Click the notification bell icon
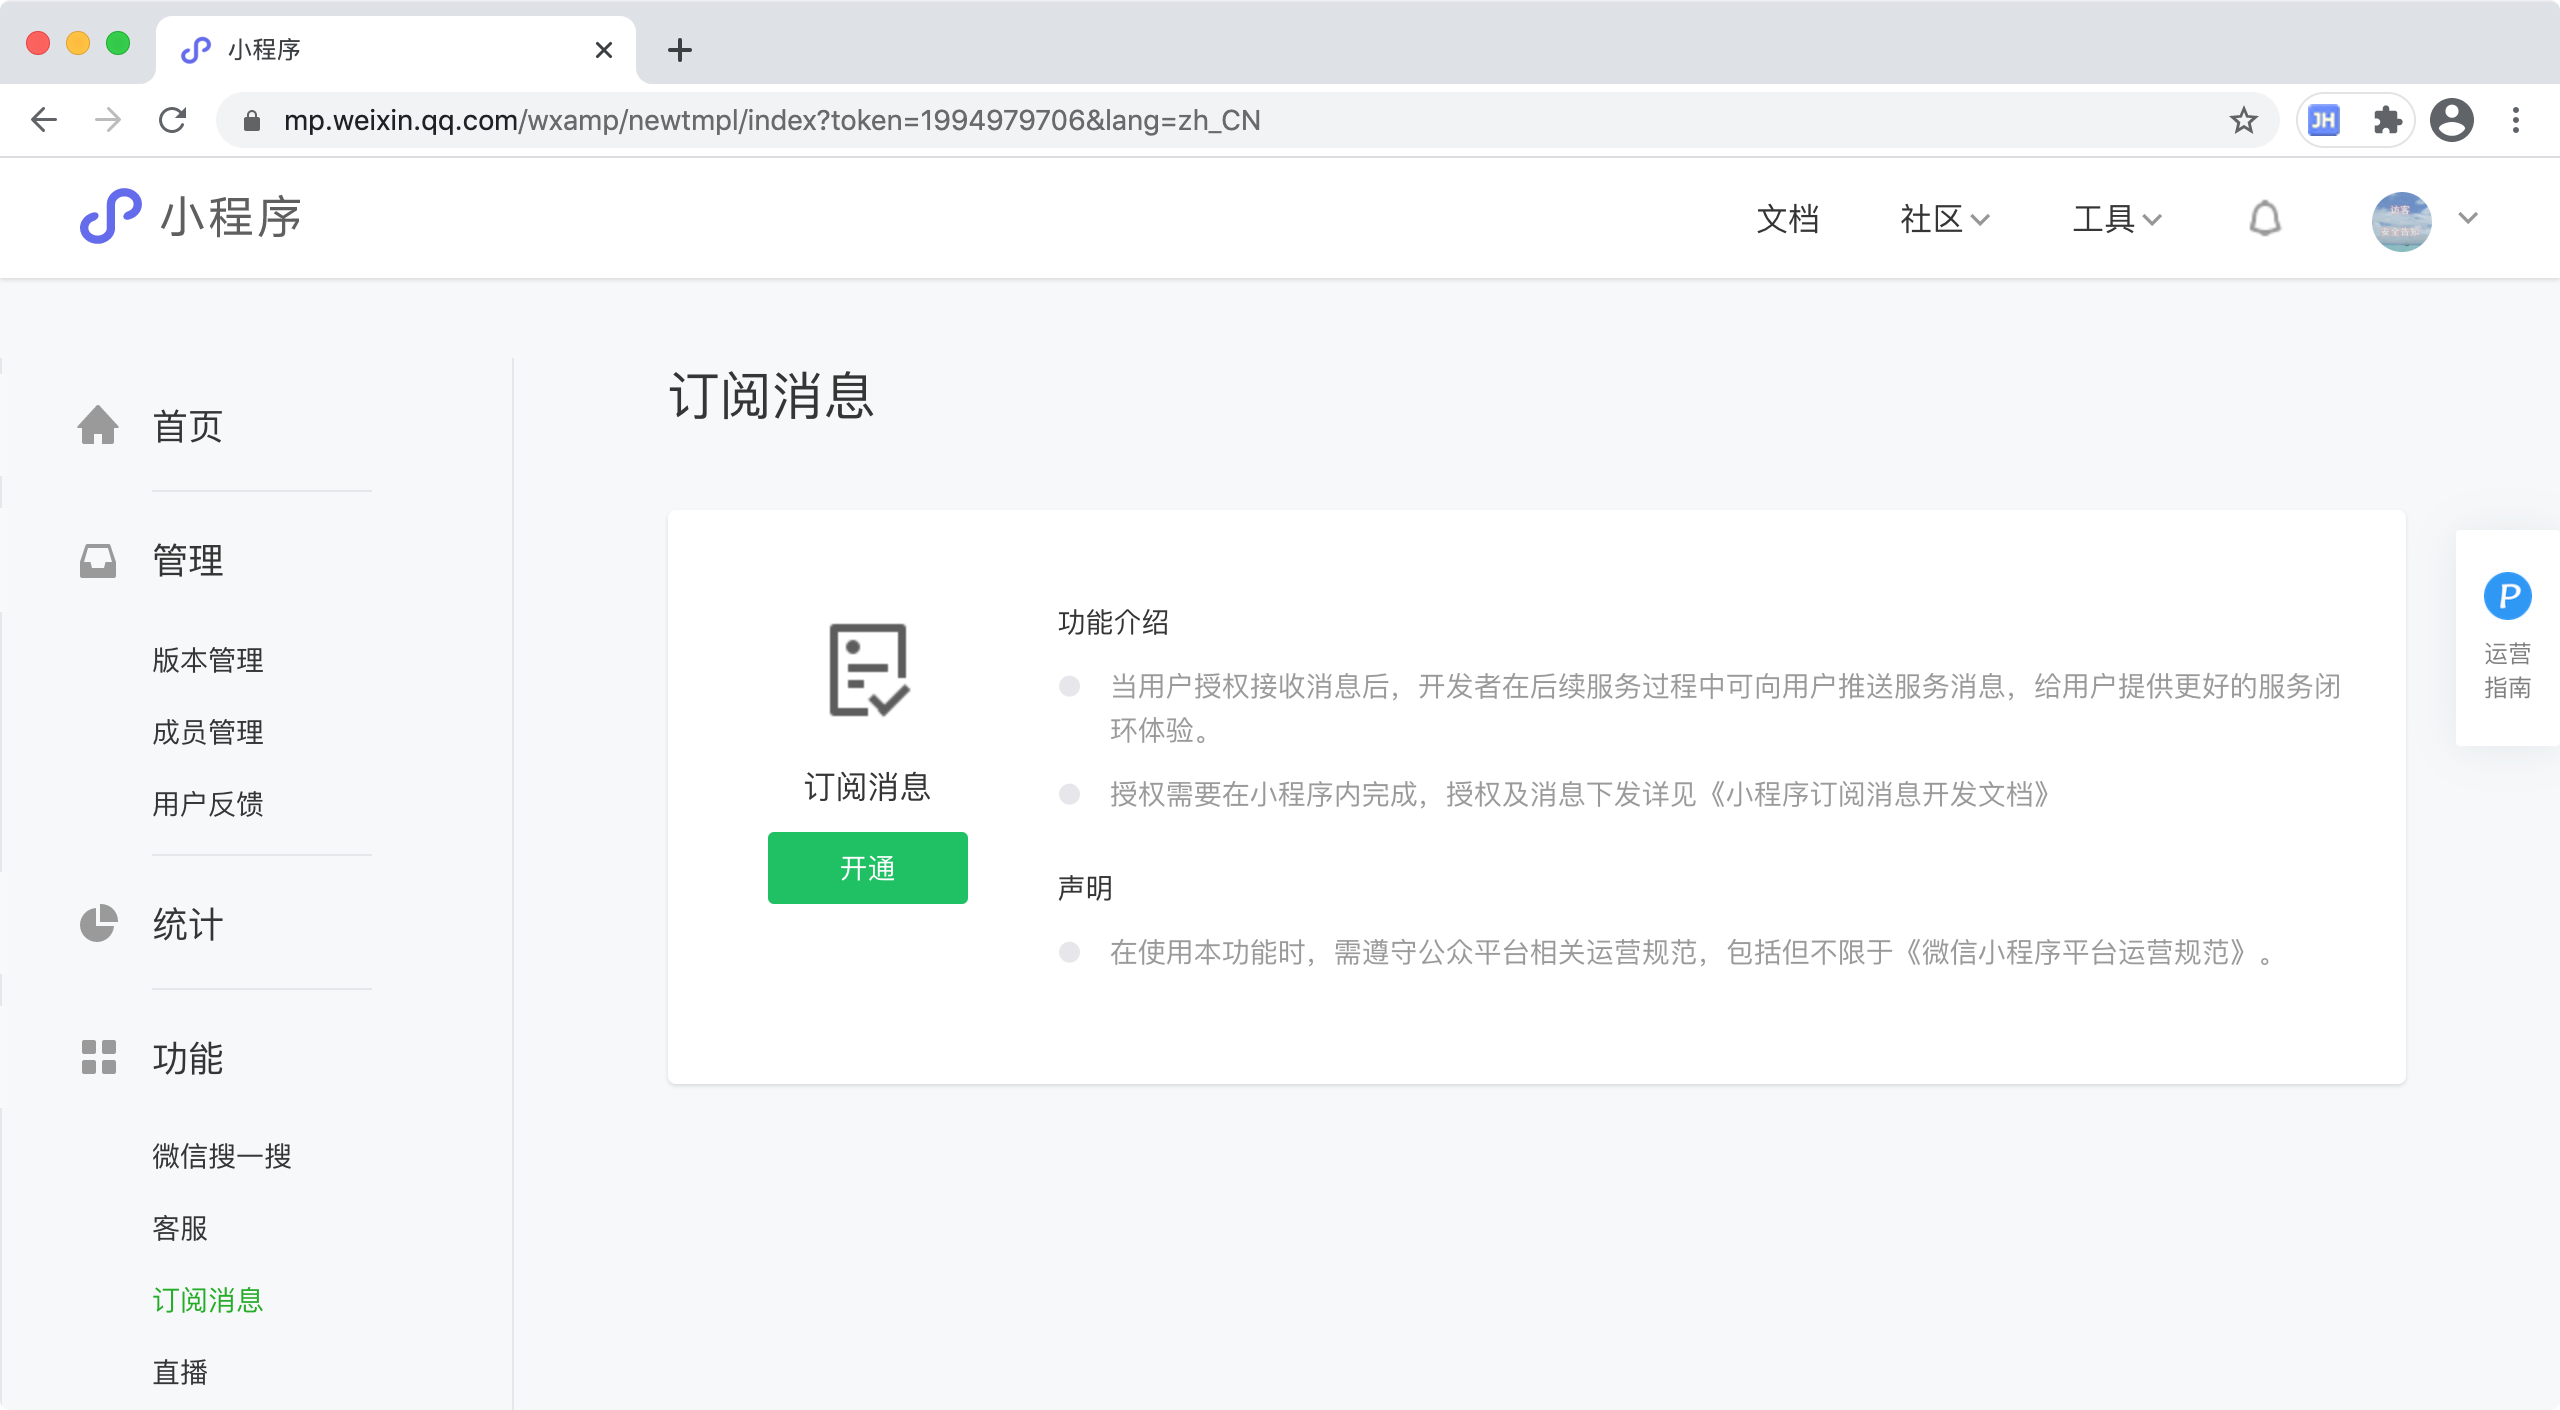The height and width of the screenshot is (1410, 2560). (2264, 218)
